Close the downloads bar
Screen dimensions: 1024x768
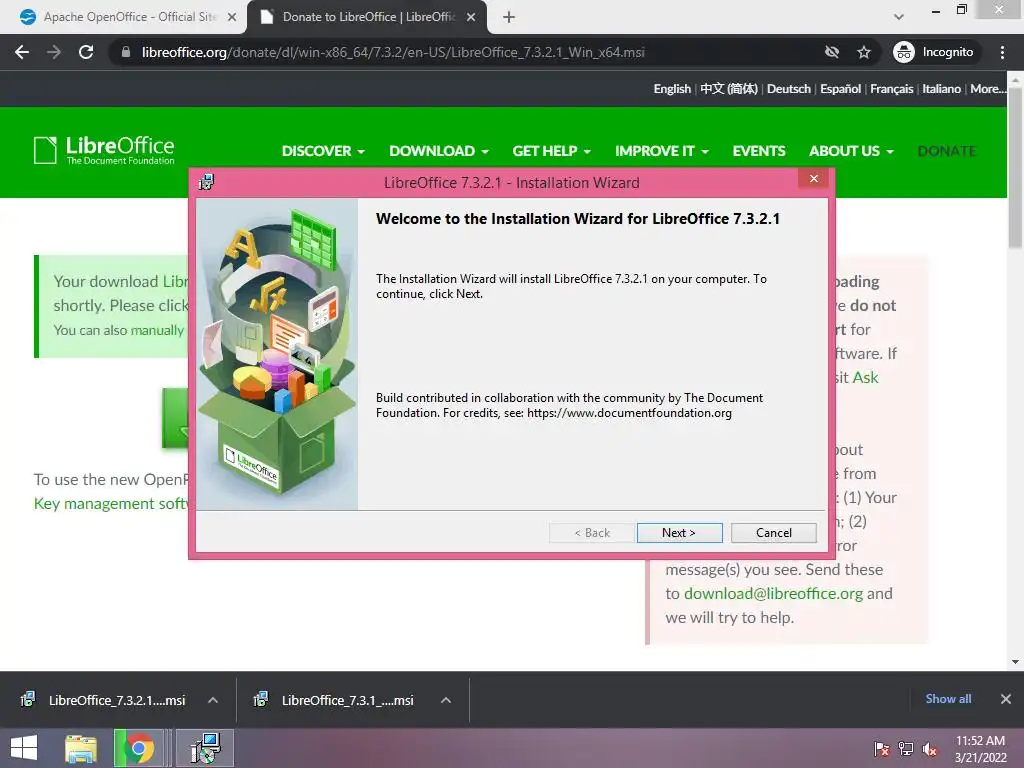pyautogui.click(x=1006, y=699)
